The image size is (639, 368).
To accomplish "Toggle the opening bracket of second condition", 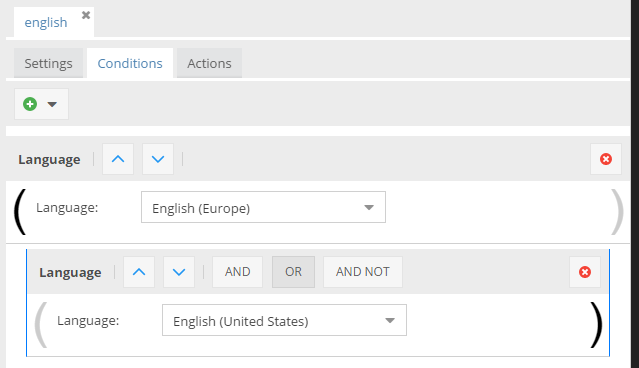I will 41,325.
